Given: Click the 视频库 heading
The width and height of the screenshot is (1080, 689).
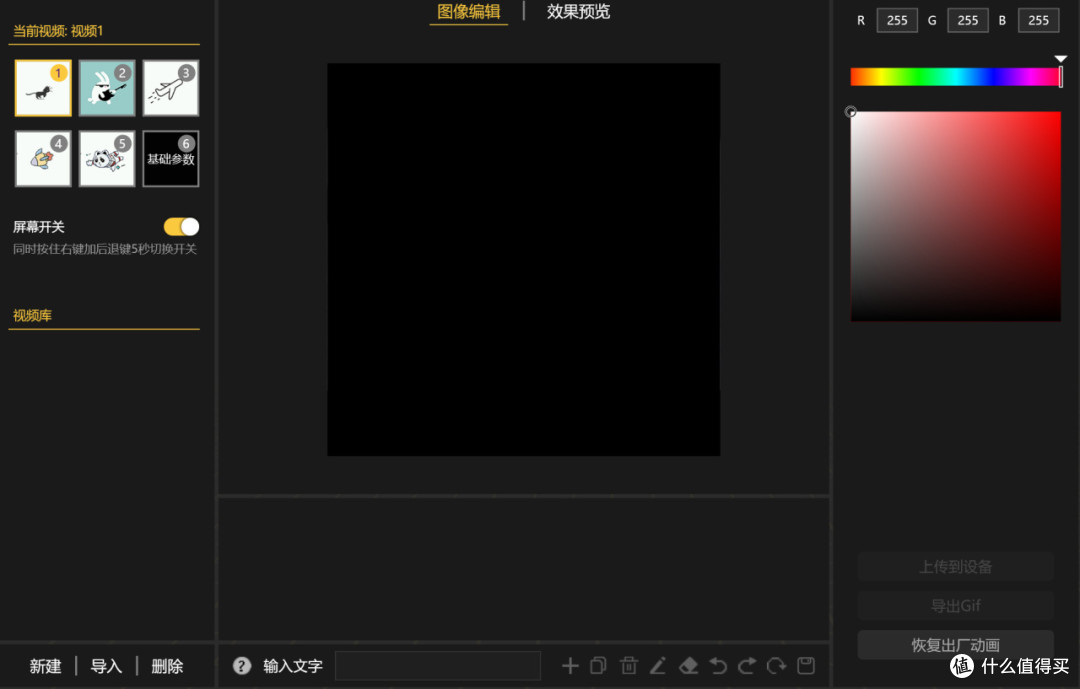Looking at the screenshot, I should (x=32, y=316).
